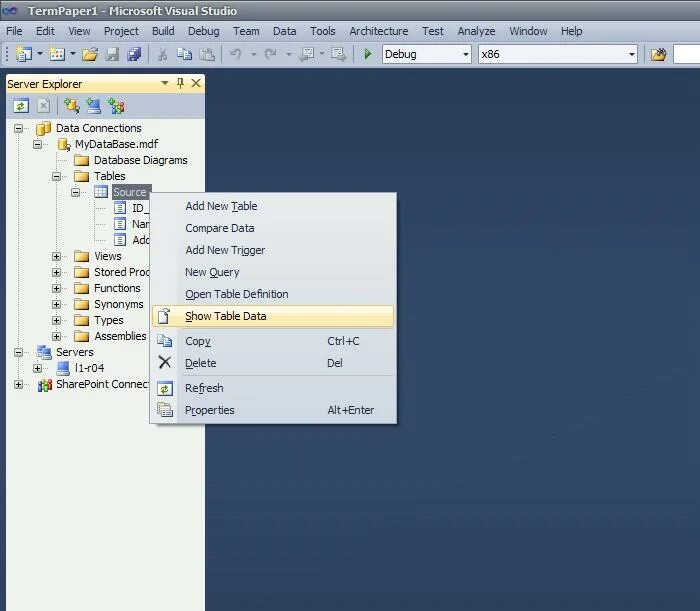Screen dimensions: 700x611
Task: Click the Save floppy disk icon
Action: [x=112, y=54]
